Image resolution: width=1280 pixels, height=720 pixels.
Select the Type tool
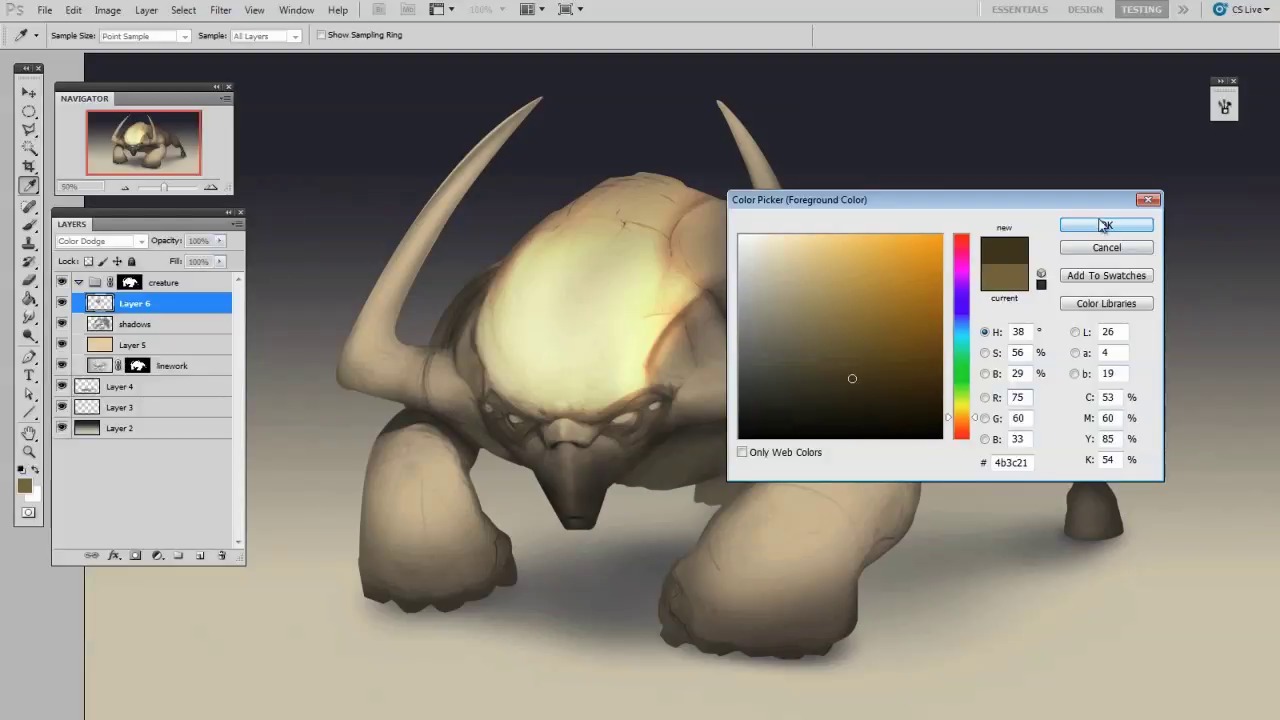[x=29, y=375]
